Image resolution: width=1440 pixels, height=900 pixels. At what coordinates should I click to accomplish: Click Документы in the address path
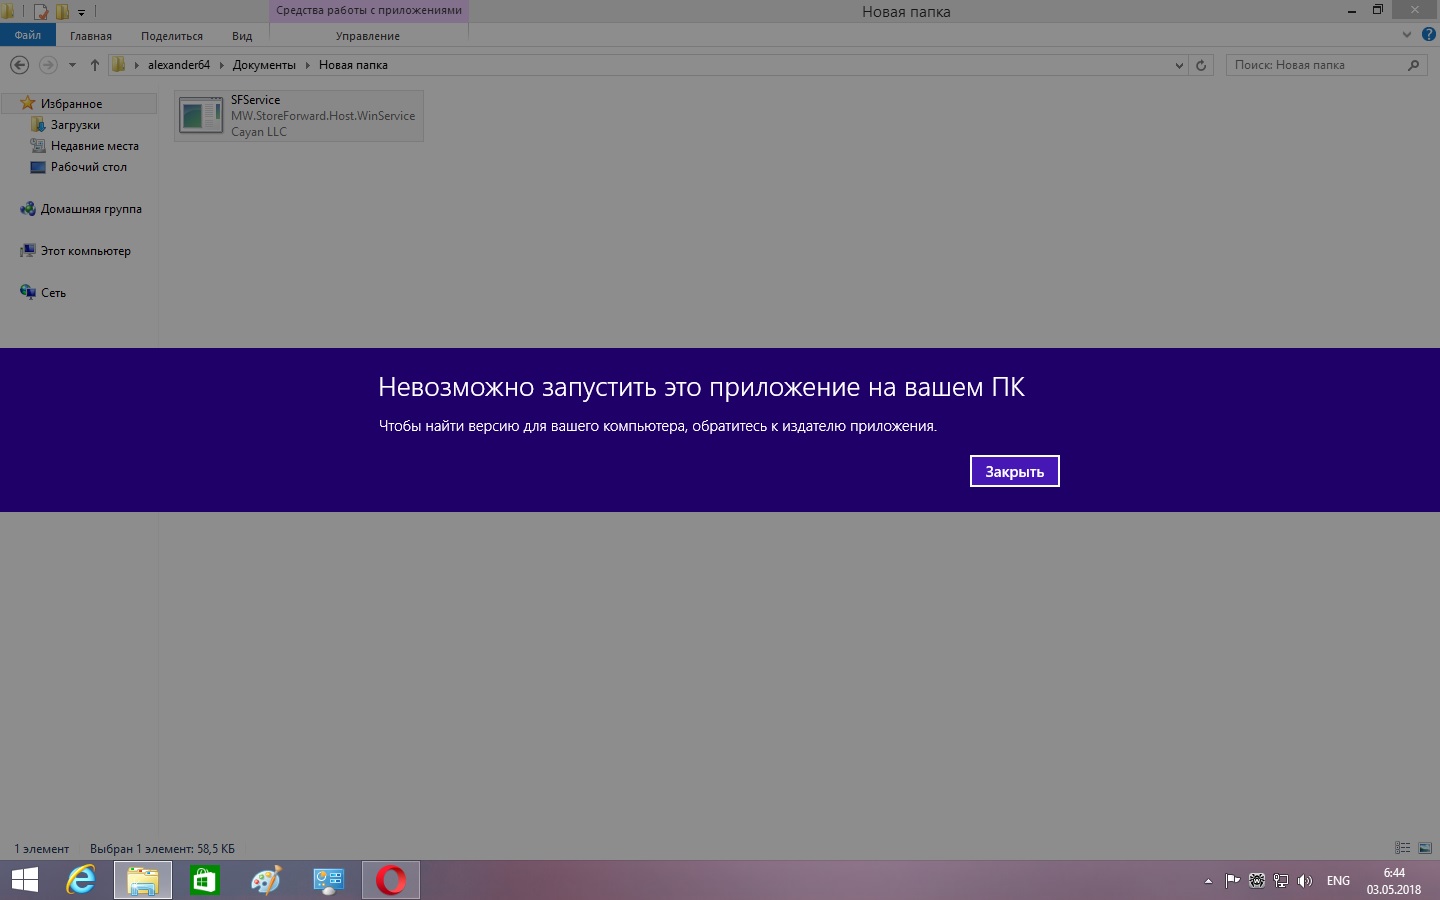(x=264, y=65)
